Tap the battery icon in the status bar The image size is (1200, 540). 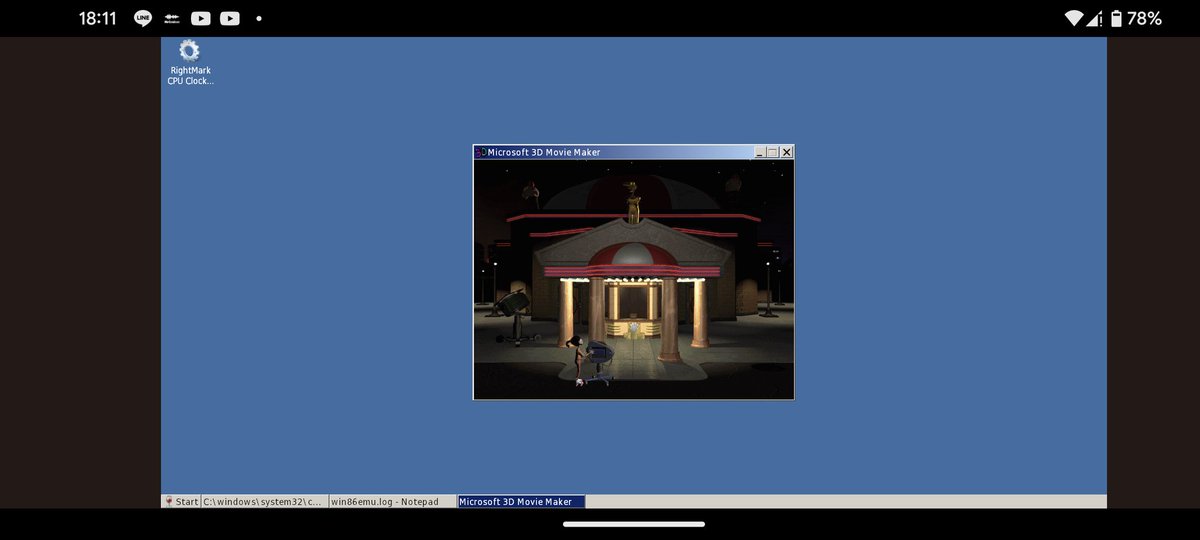pyautogui.click(x=1116, y=18)
